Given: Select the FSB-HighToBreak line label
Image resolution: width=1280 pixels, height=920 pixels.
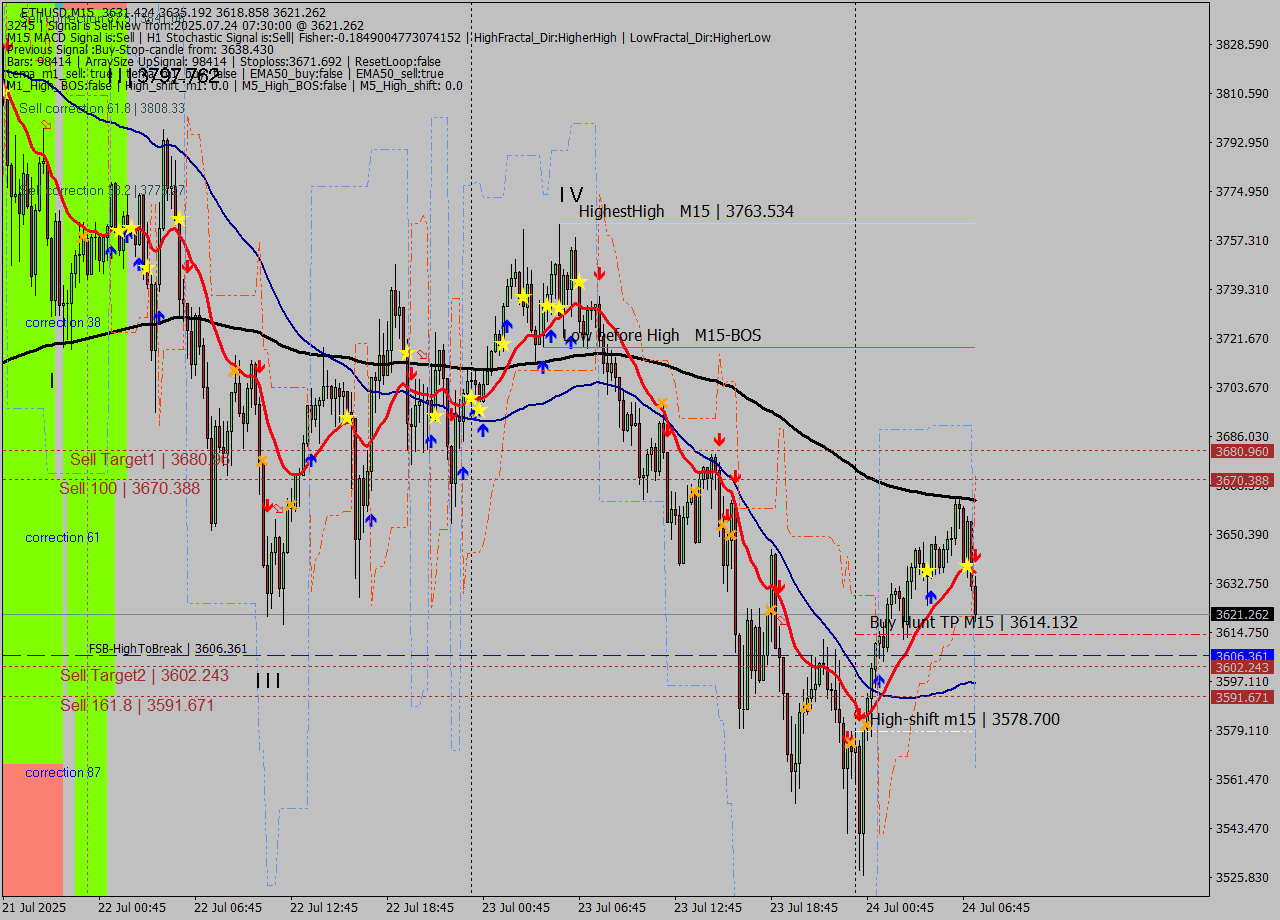Looking at the screenshot, I should pyautogui.click(x=167, y=649).
